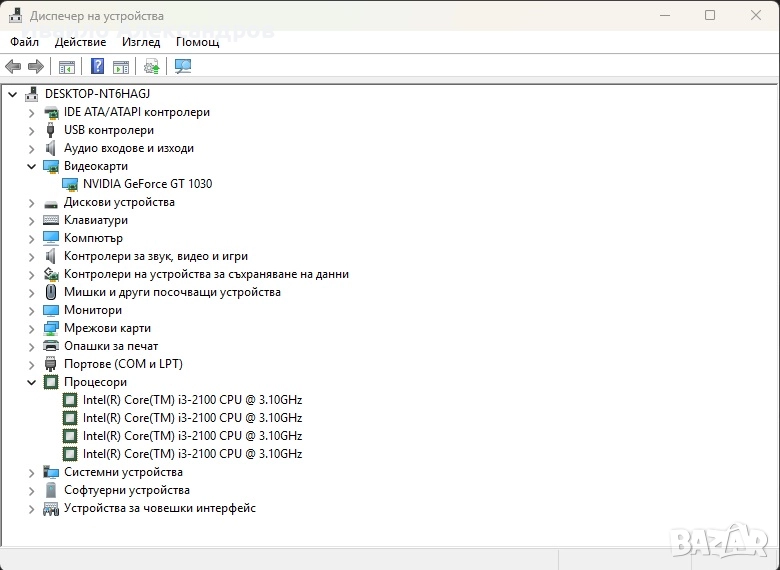Click the Back arrow toolbar icon
Image resolution: width=780 pixels, height=570 pixels.
click(13, 67)
